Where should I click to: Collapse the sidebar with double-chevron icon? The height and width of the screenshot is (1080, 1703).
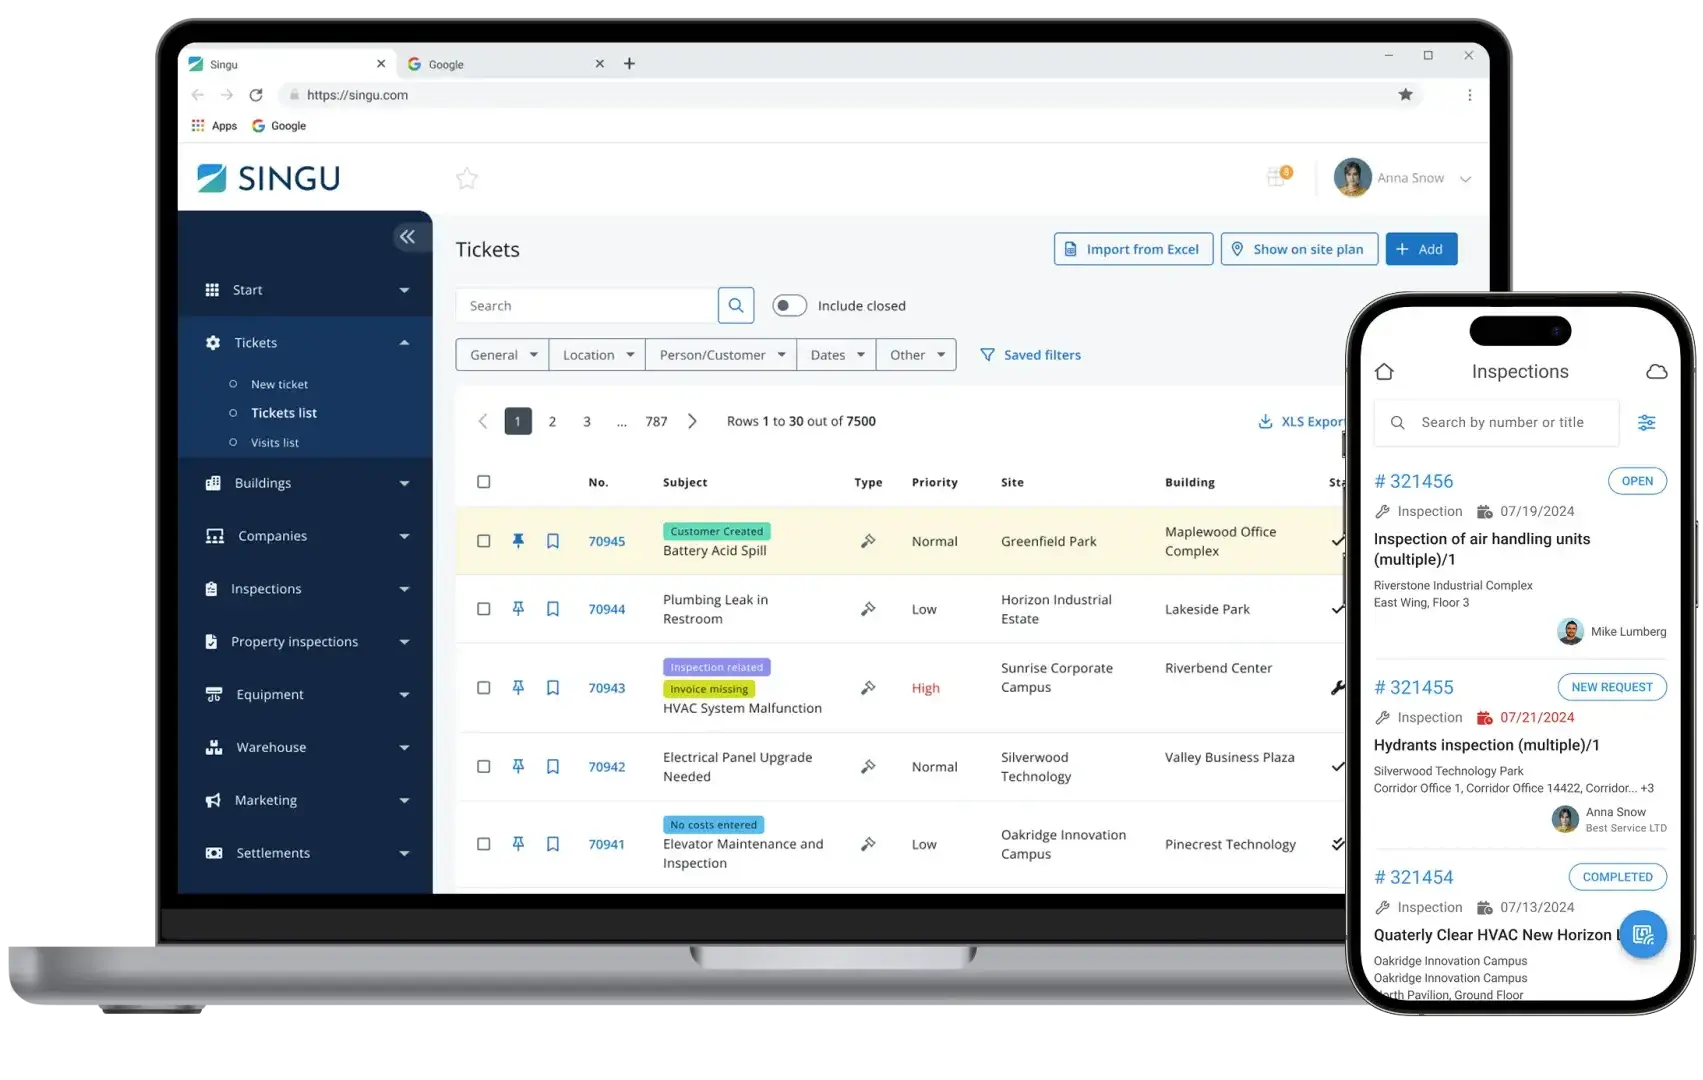point(406,237)
